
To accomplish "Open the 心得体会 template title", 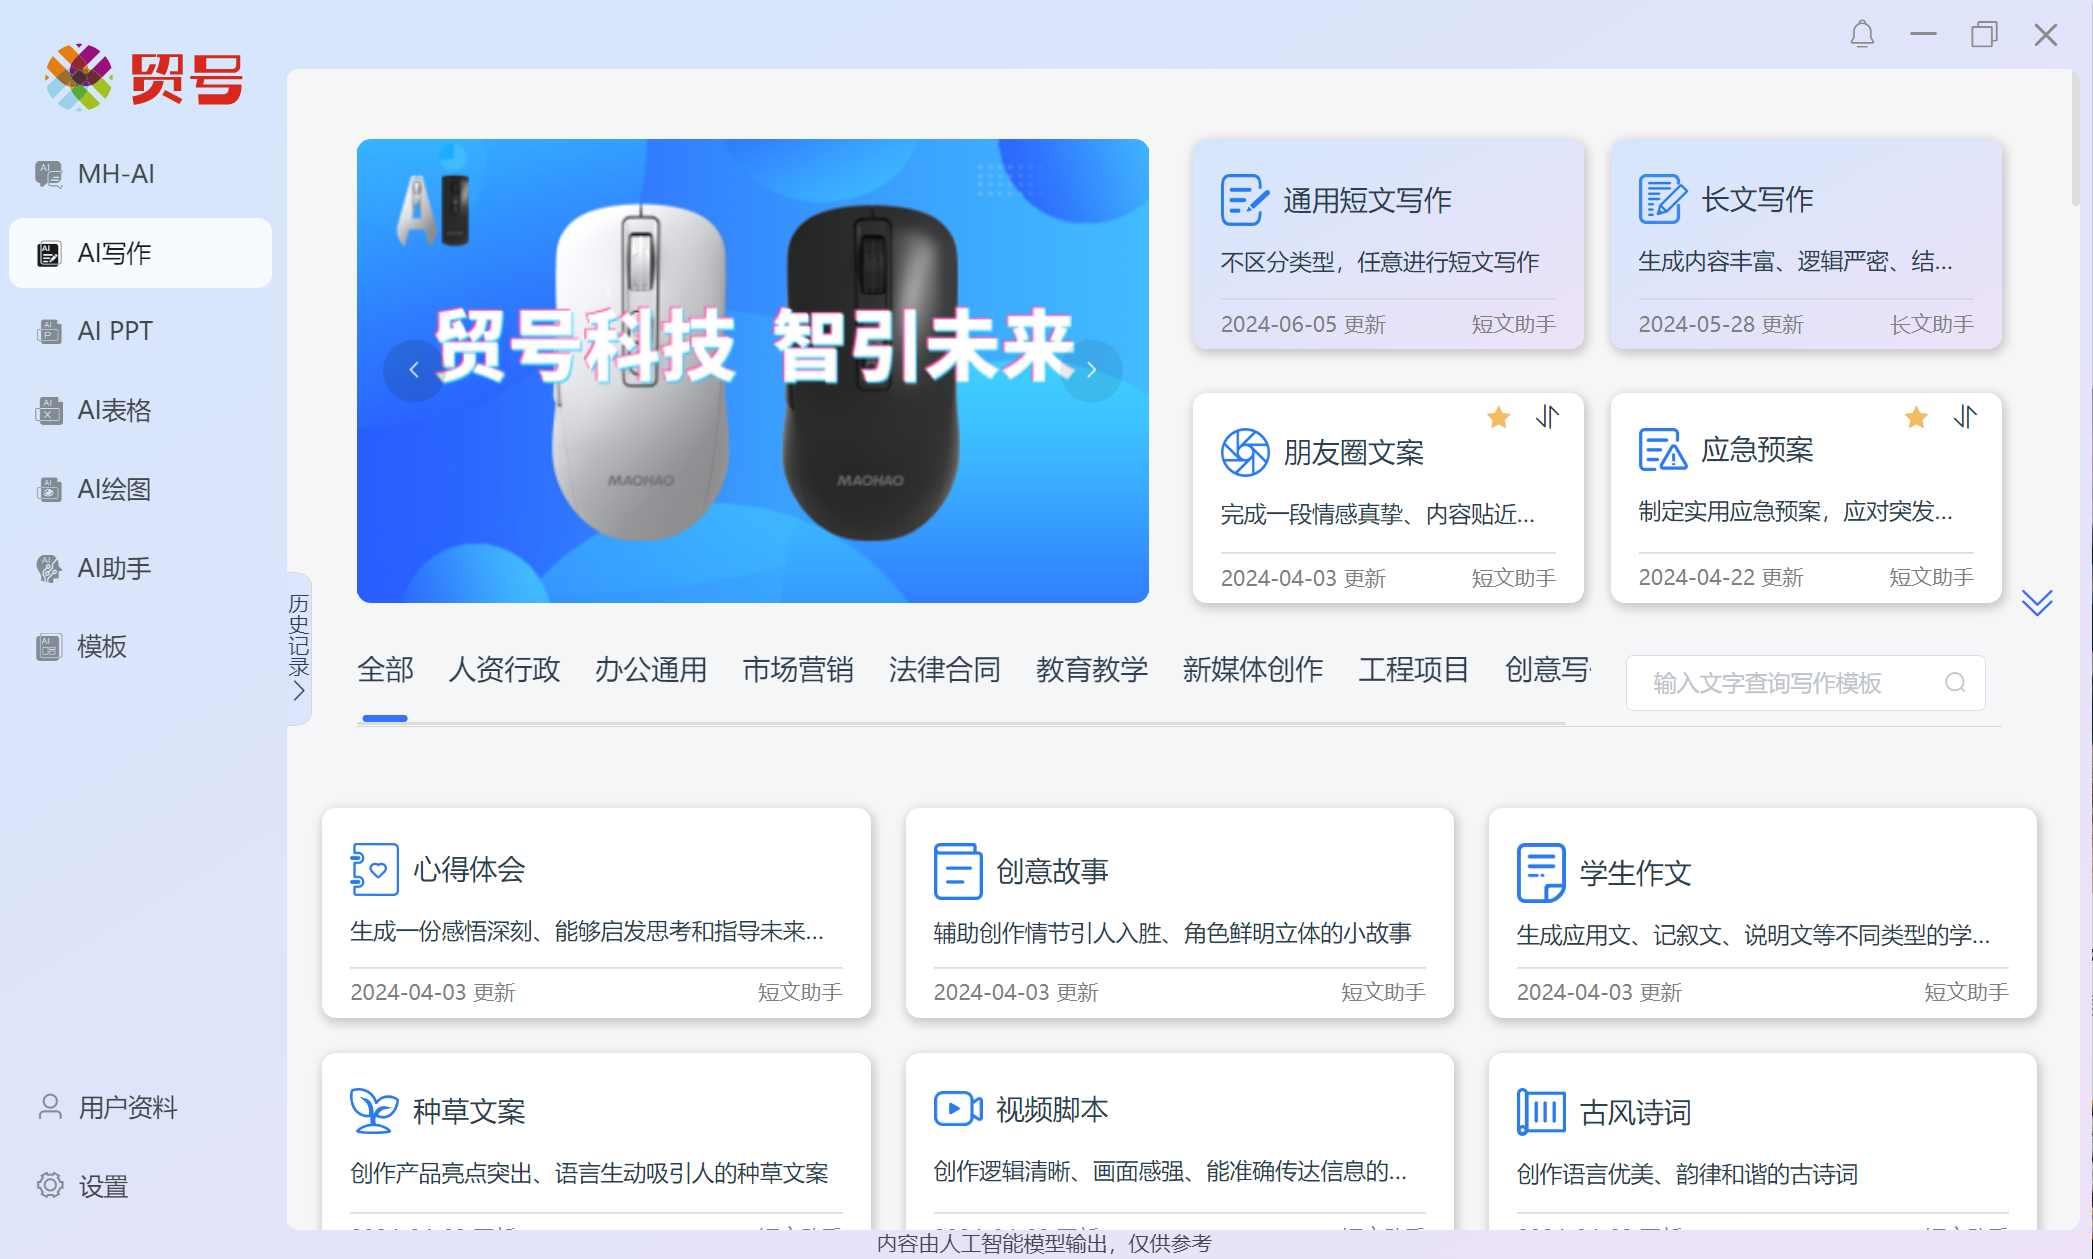I will point(469,870).
